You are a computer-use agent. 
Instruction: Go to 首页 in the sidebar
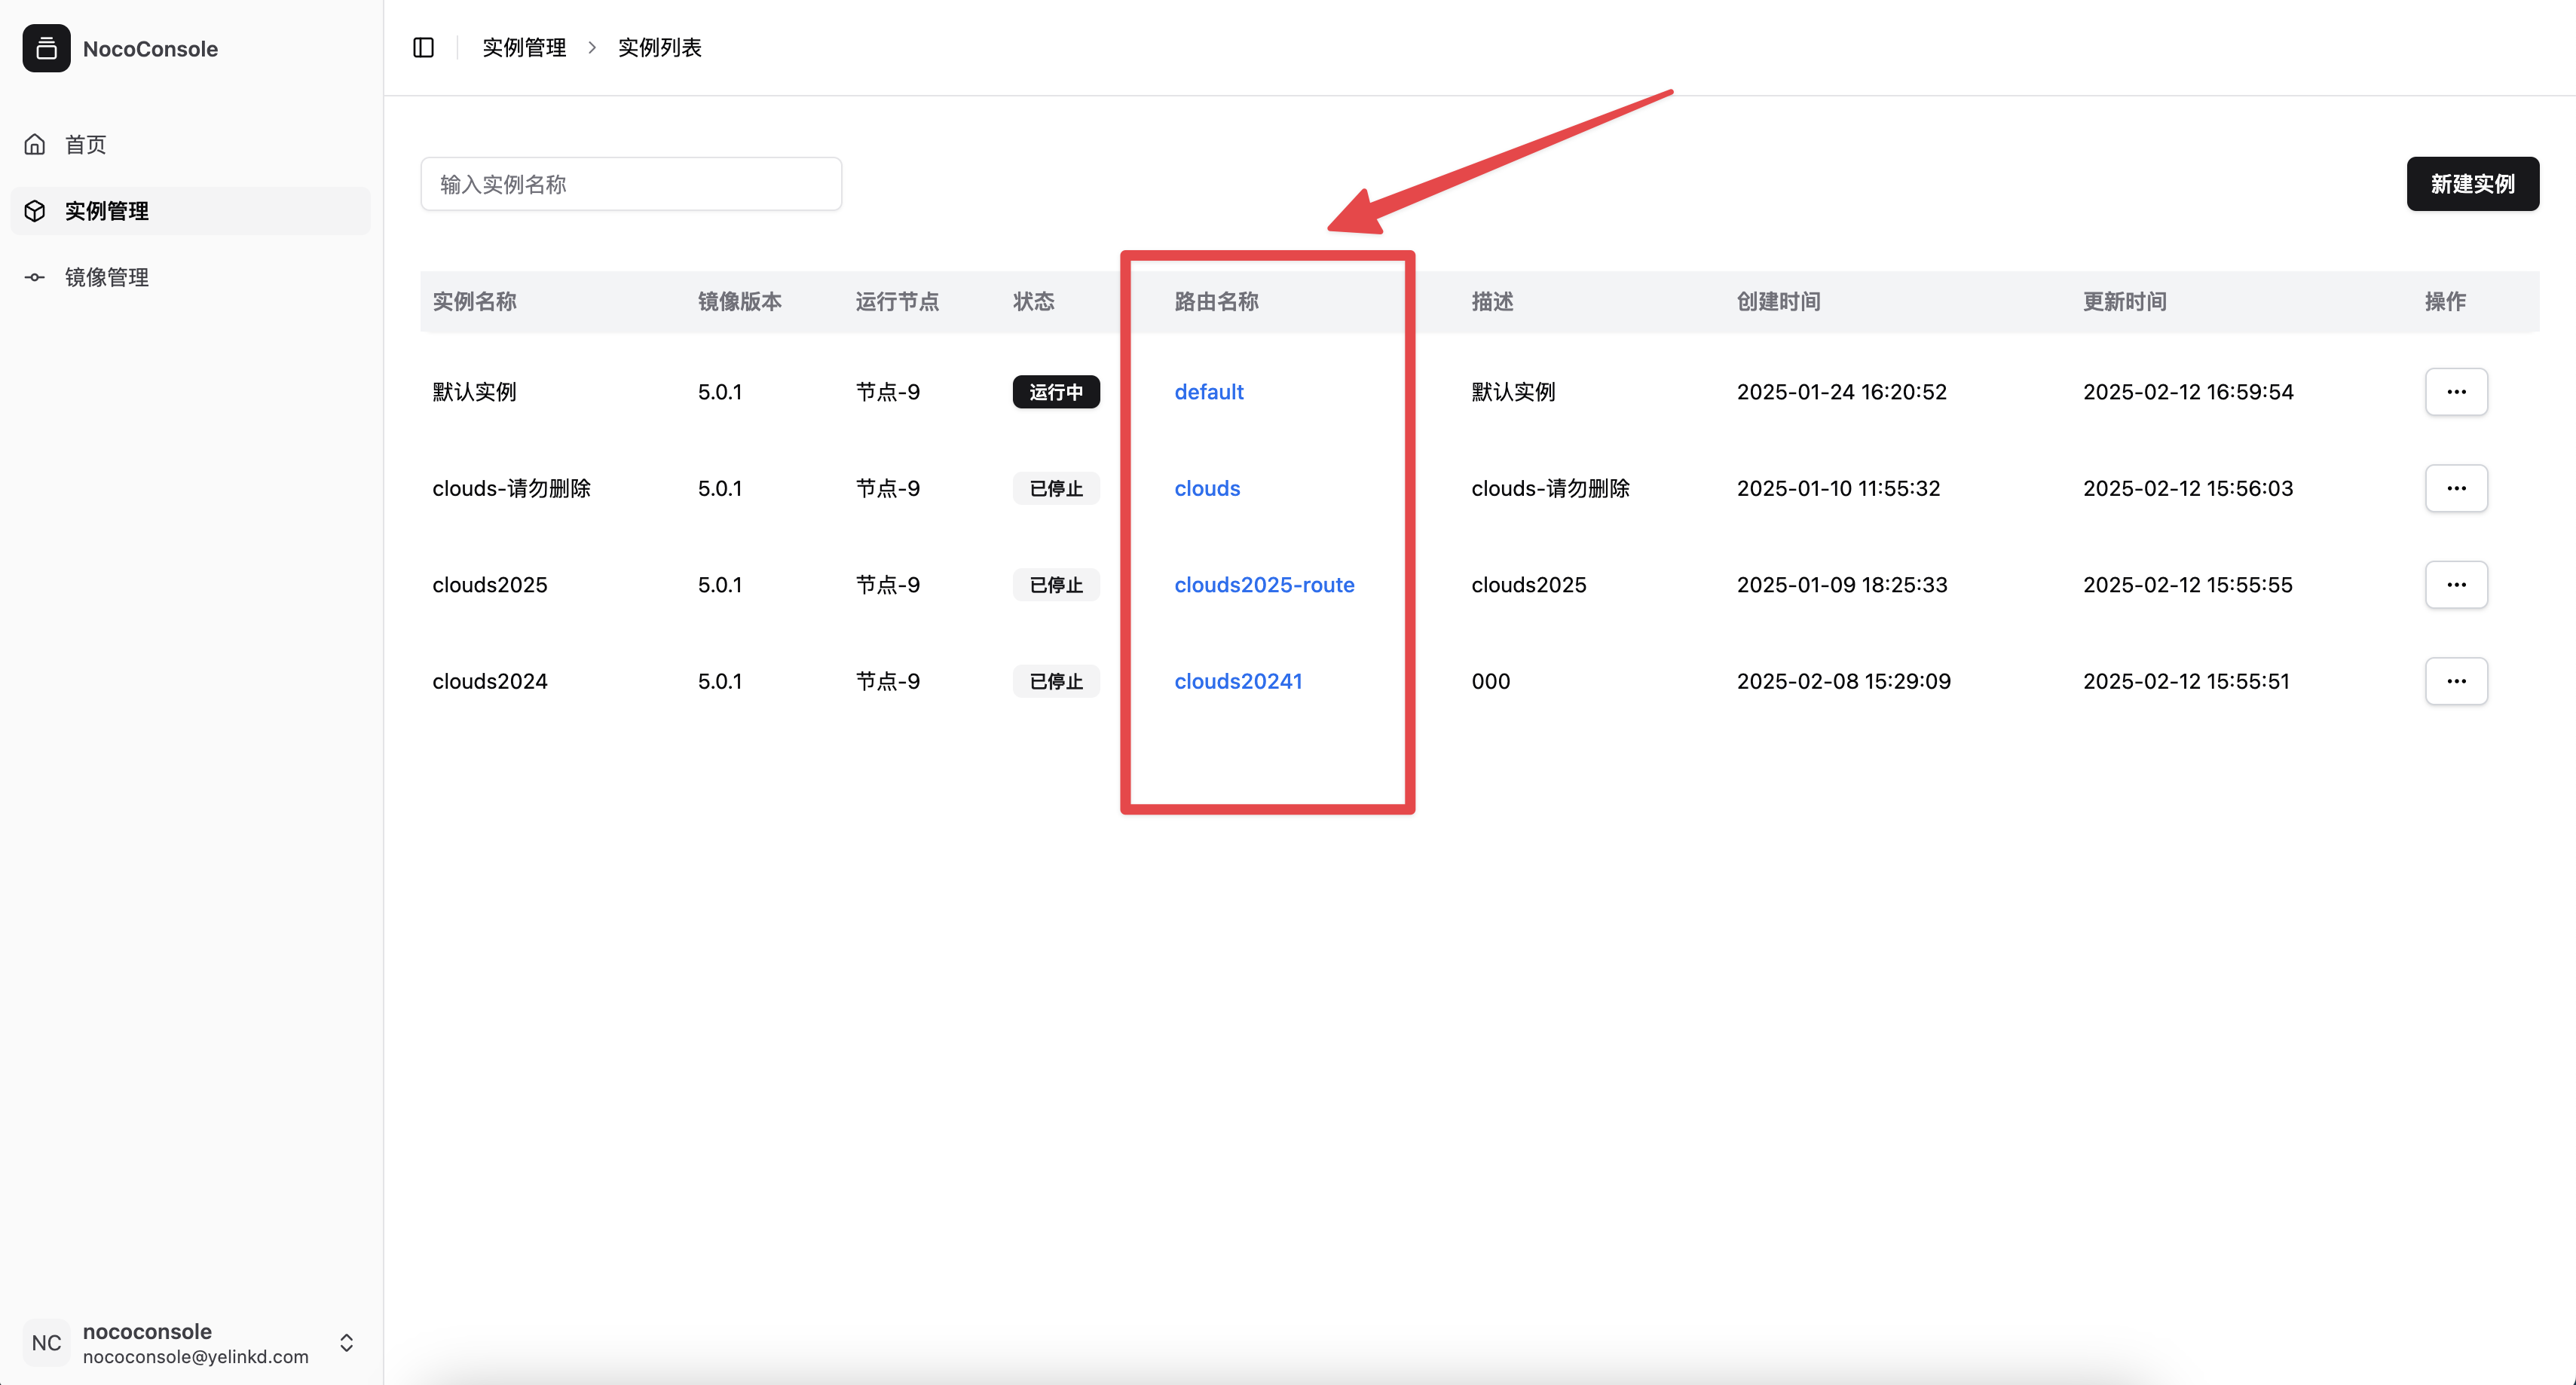[x=86, y=144]
